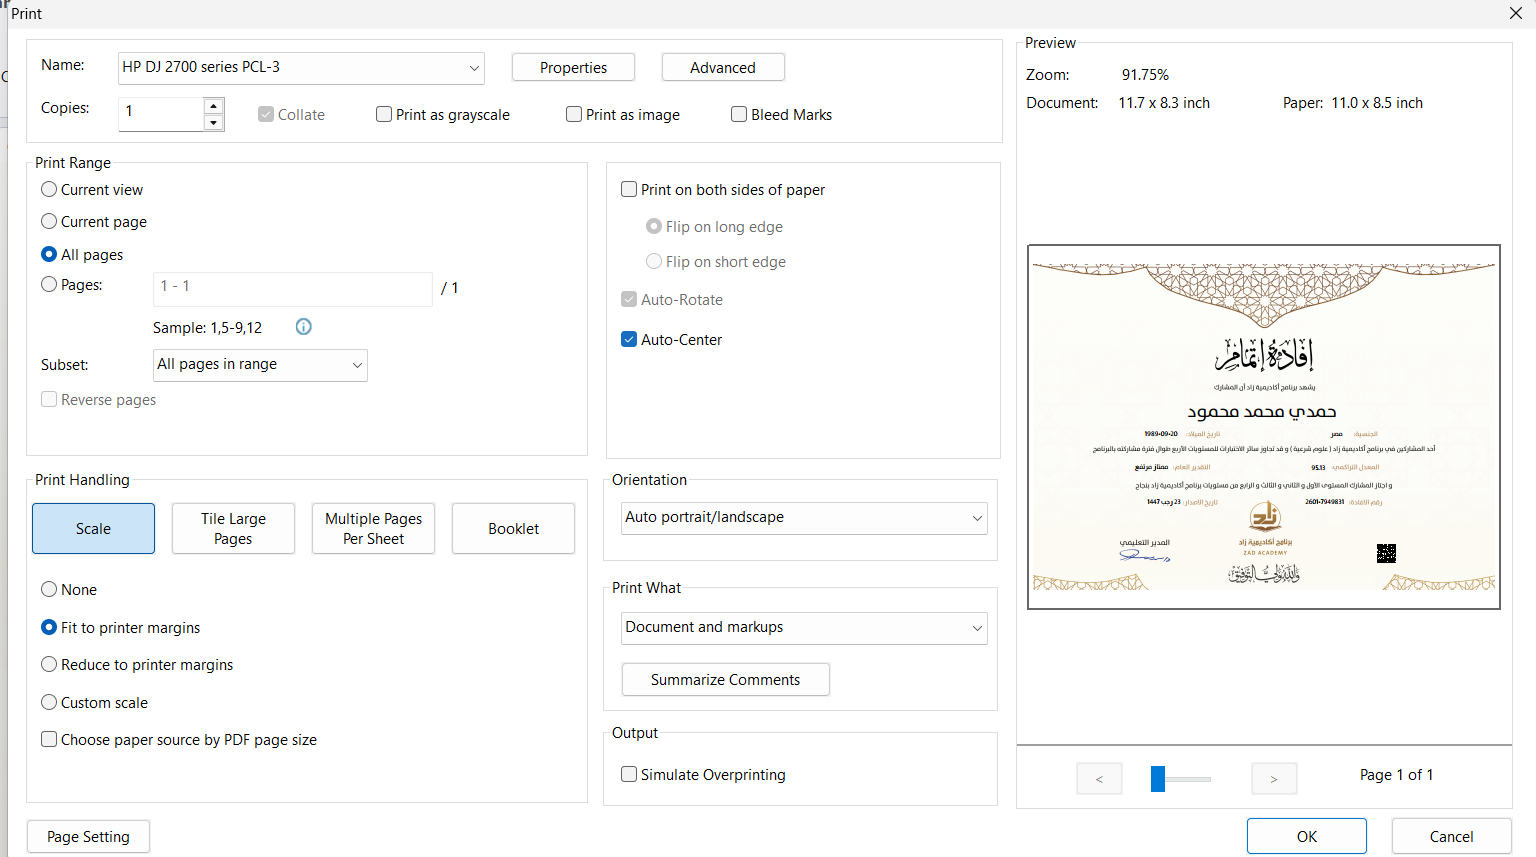Go to previous preview page arrow
This screenshot has width=1536, height=857.
coord(1099,778)
